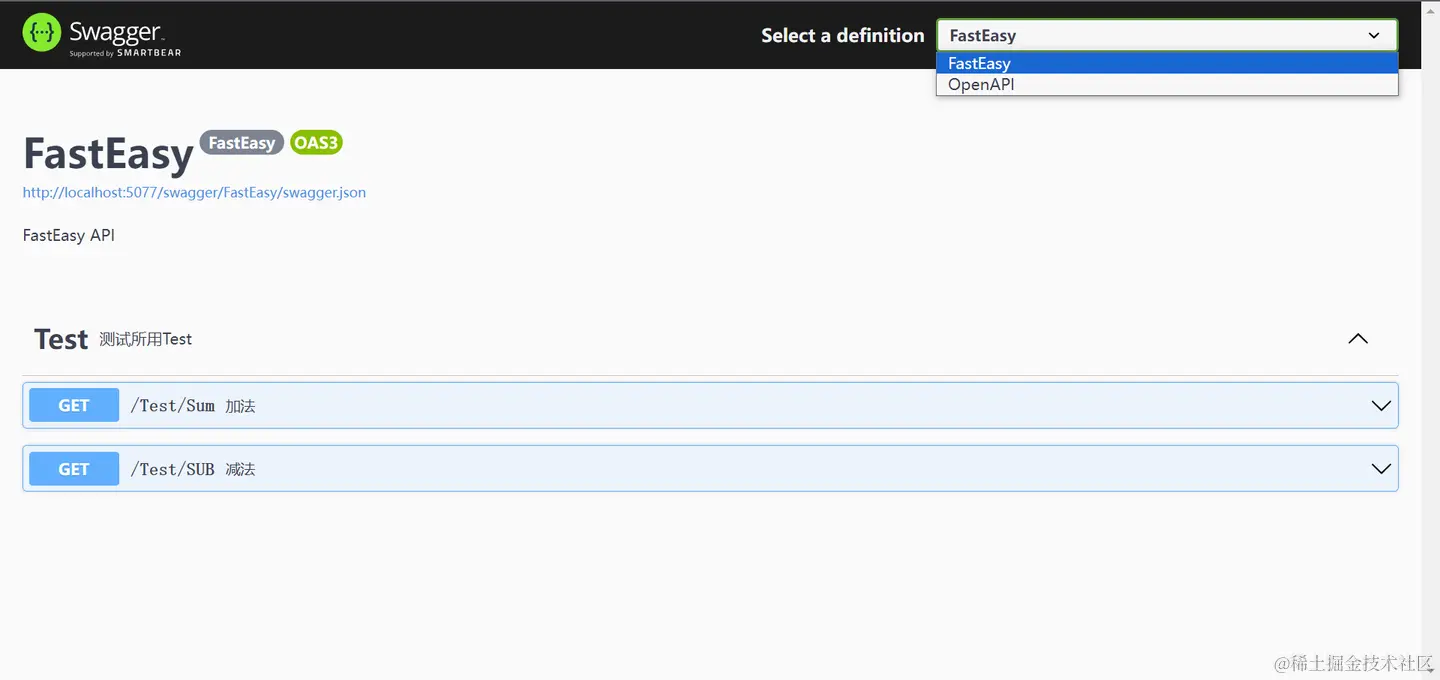1440x680 pixels.
Task: Click the 加法 endpoint description
Action: (240, 406)
